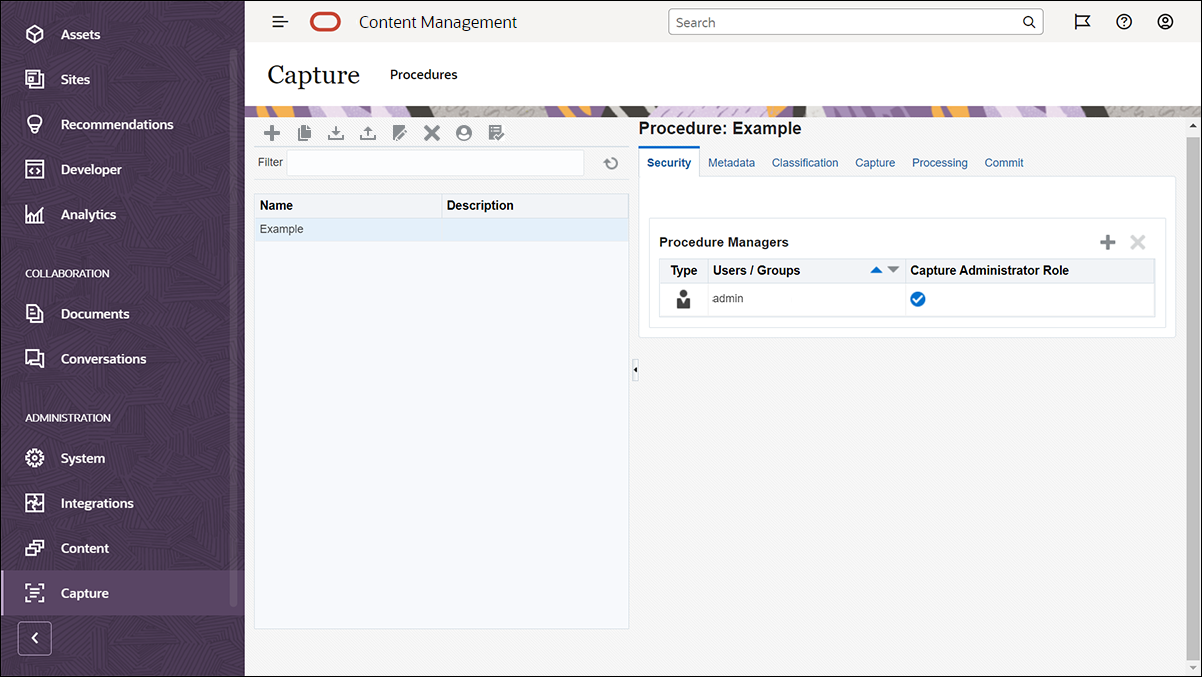Add a new Procedure Manager
1202x677 pixels.
1107,241
